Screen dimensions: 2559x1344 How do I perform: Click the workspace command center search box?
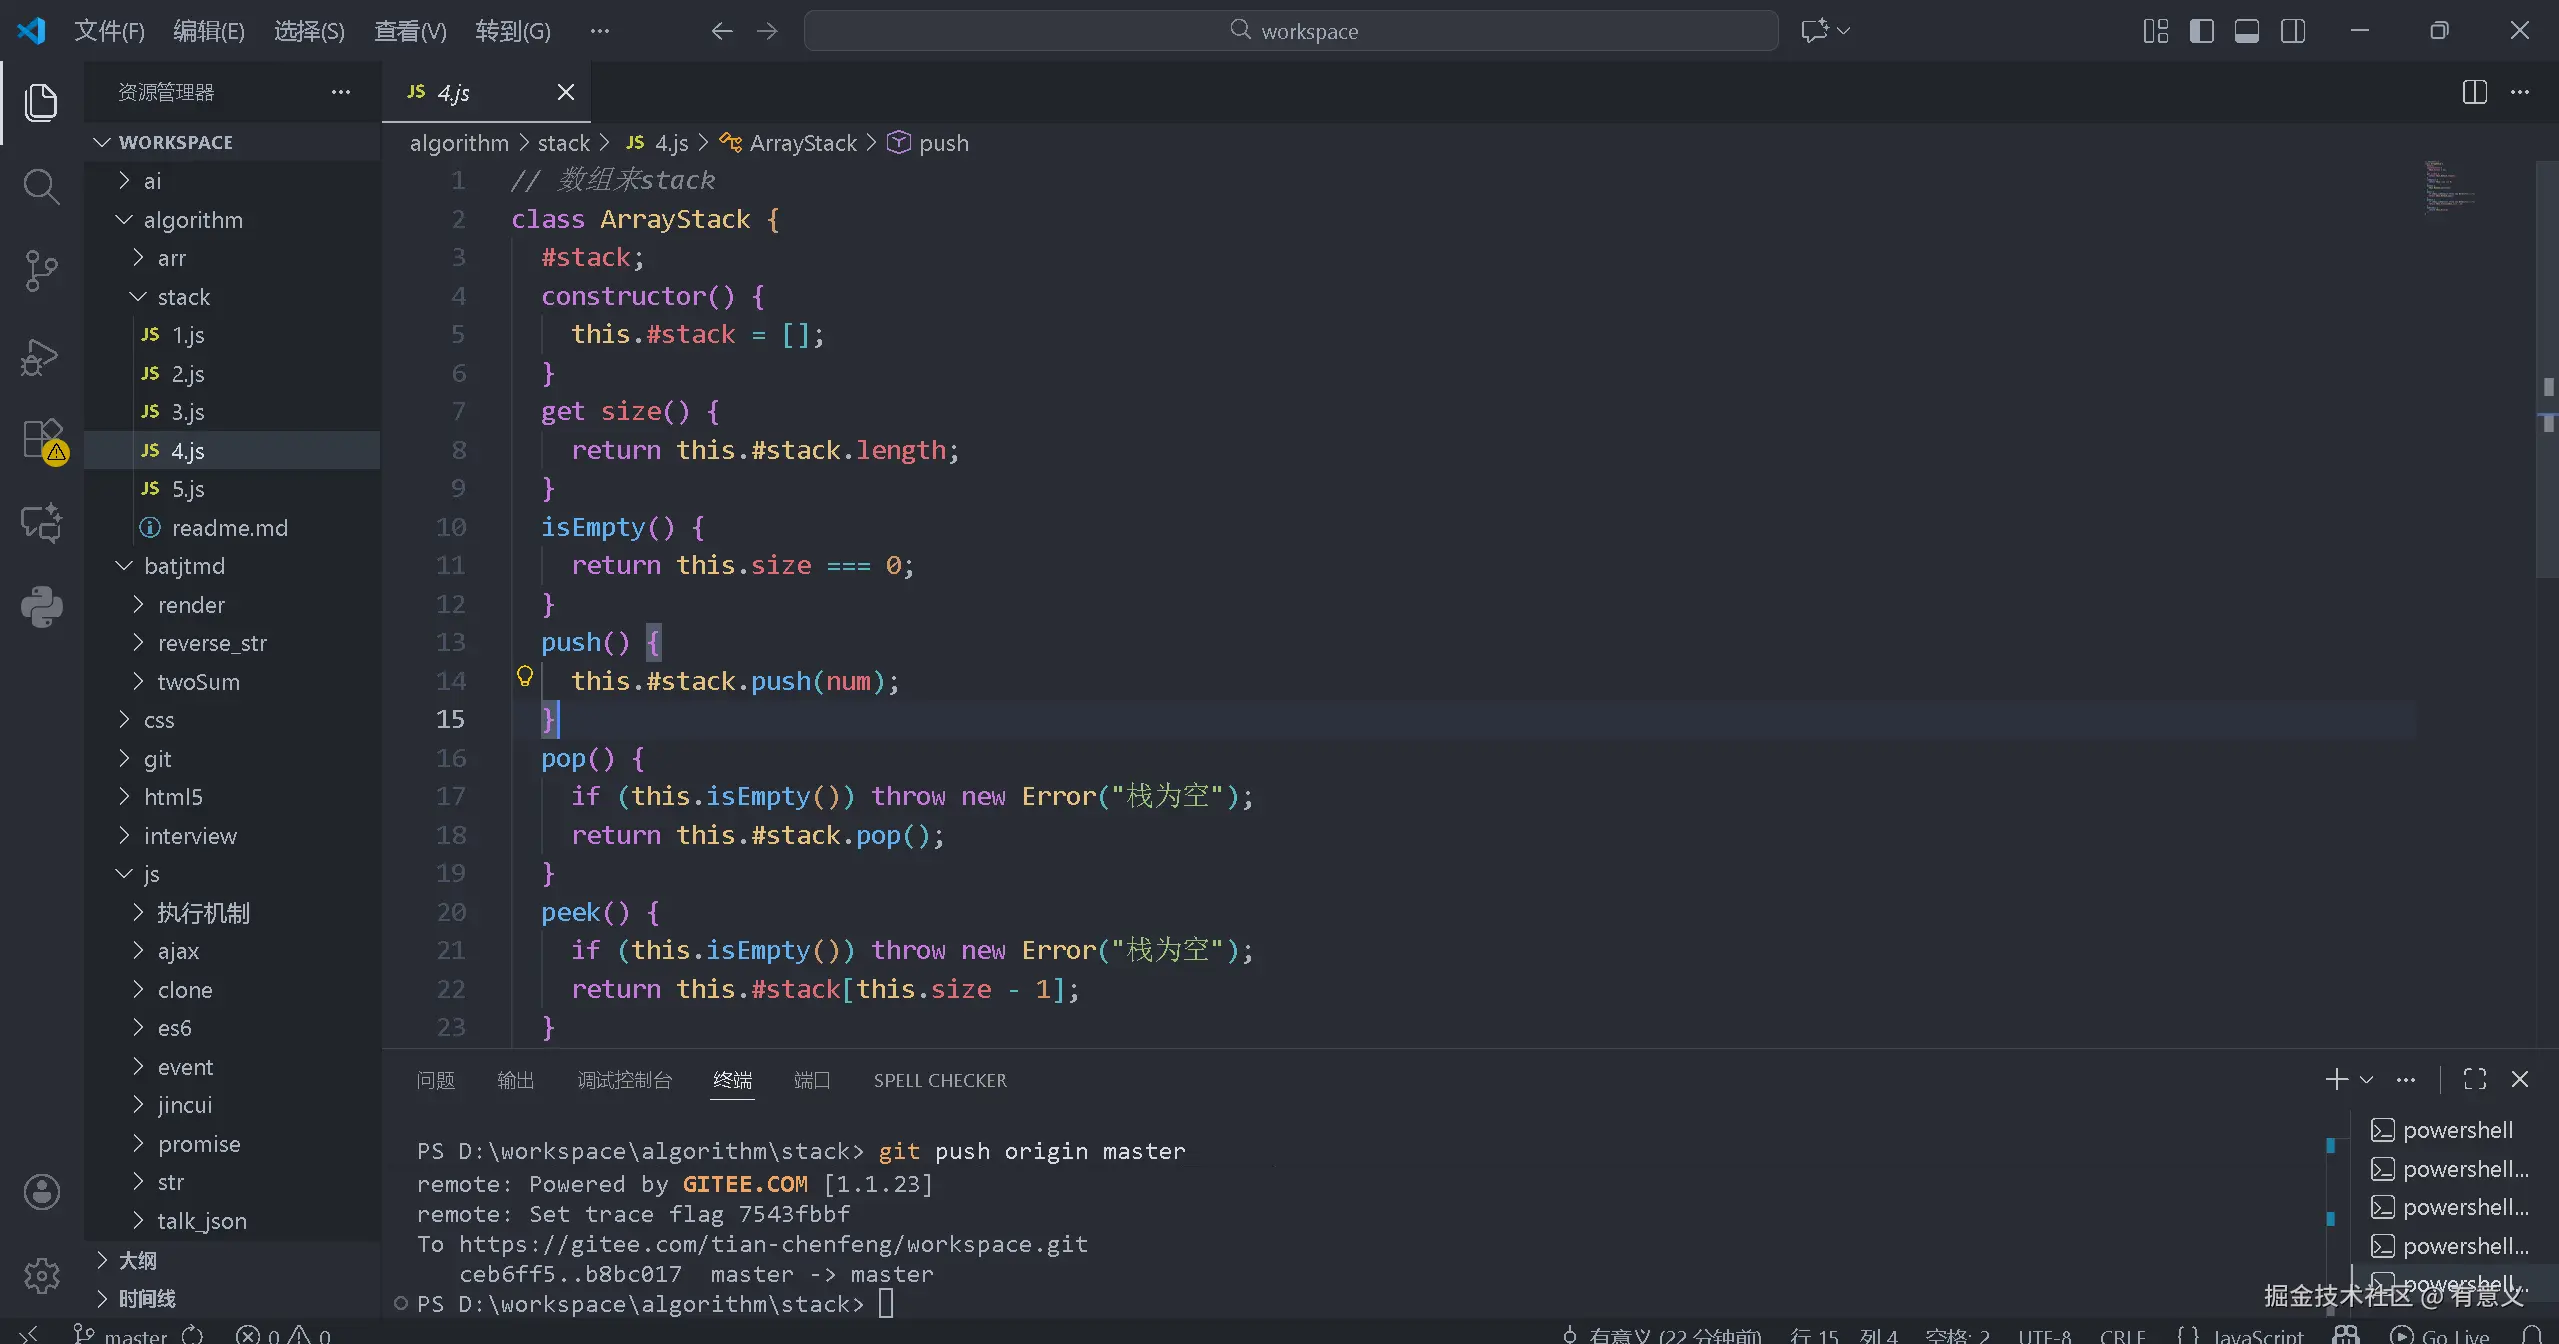(1291, 31)
